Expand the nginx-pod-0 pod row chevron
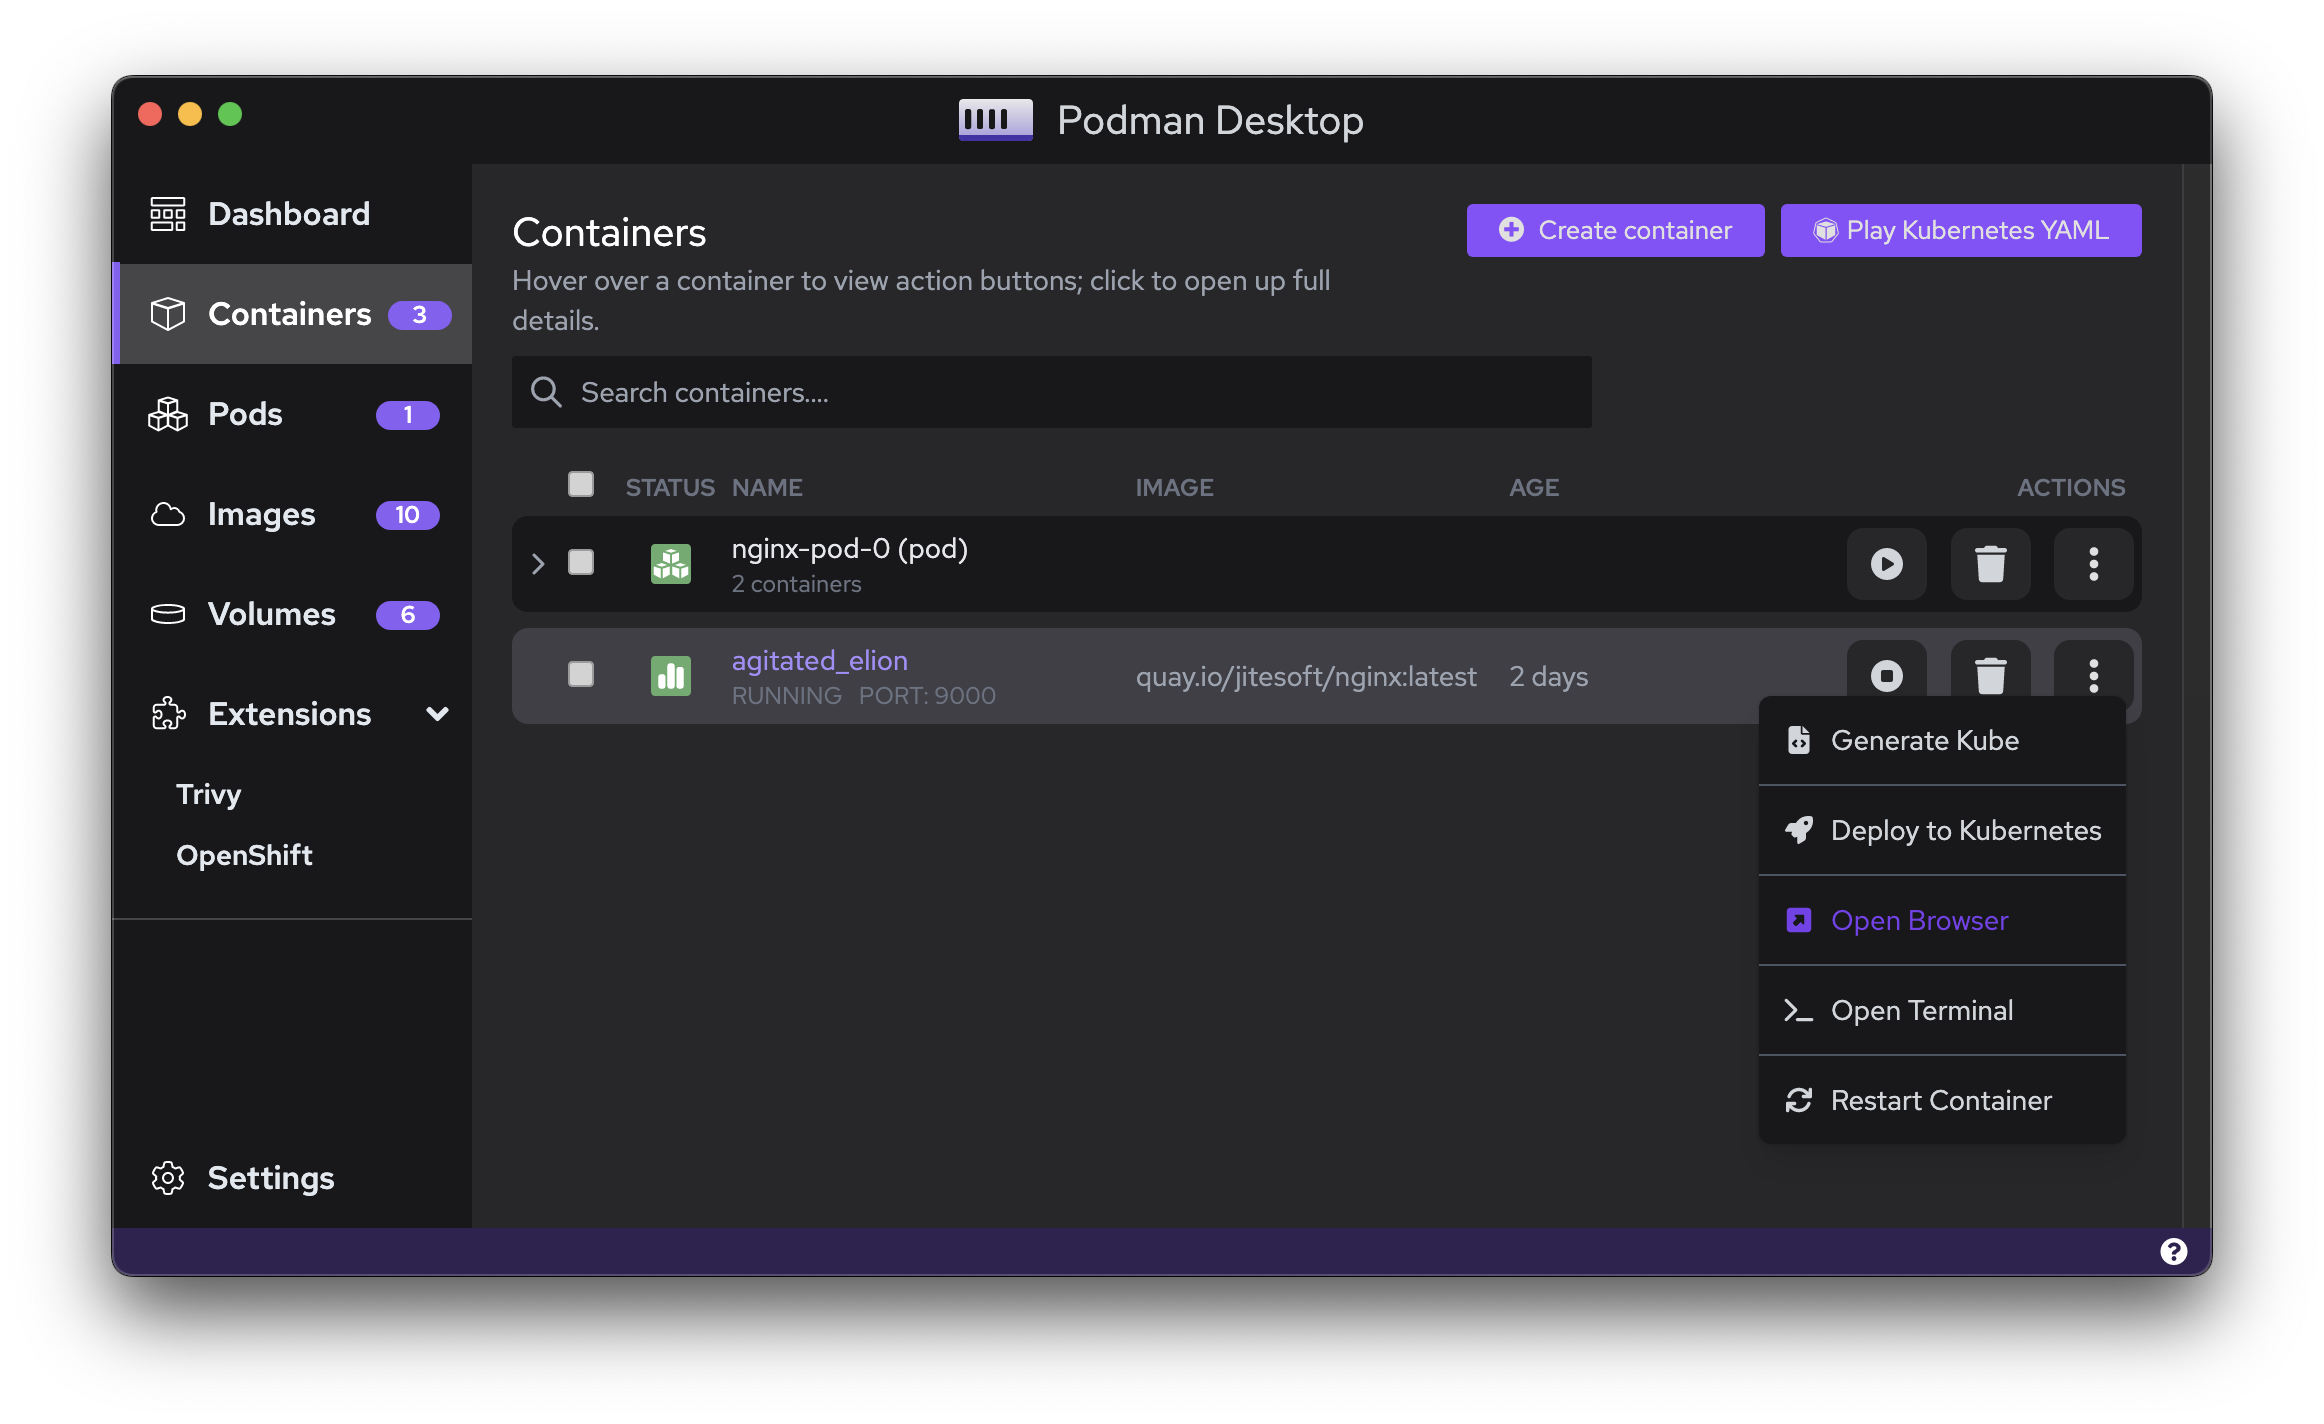Viewport: 2324px width, 1424px height. pos(538,564)
